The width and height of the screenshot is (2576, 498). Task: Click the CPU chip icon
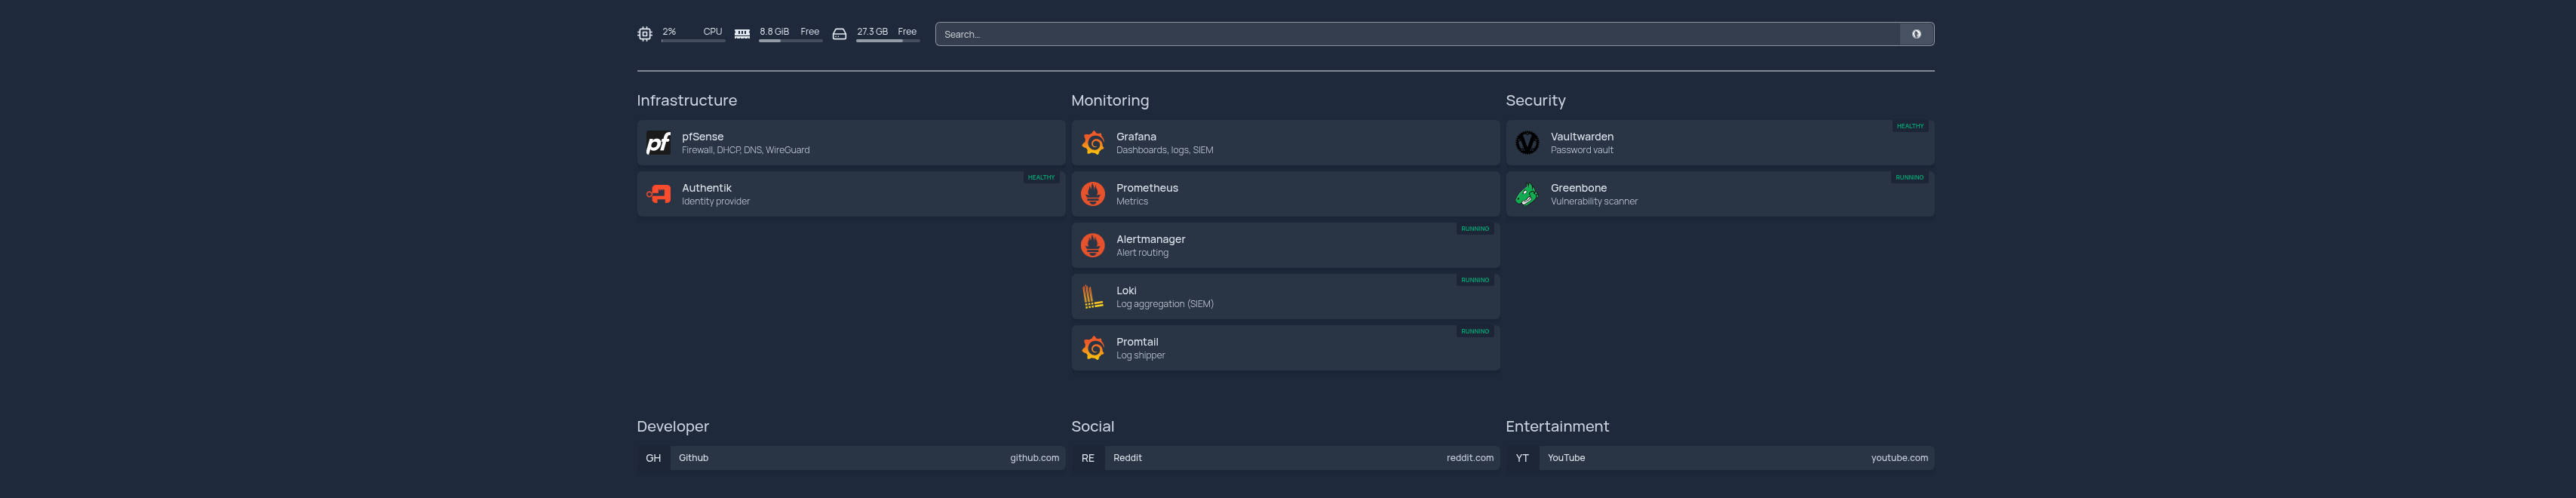pyautogui.click(x=645, y=34)
